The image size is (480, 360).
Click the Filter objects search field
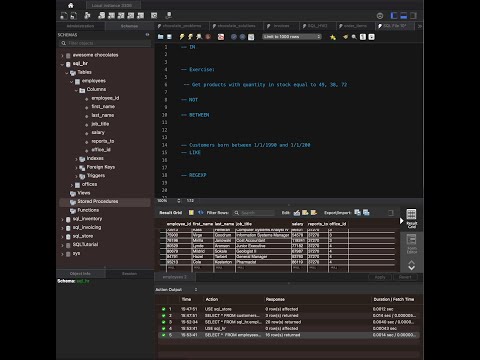[x=106, y=43]
